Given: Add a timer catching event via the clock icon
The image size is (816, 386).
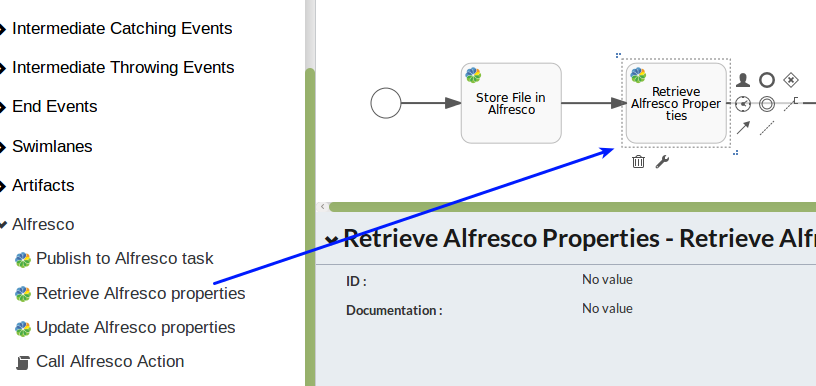Looking at the screenshot, I should pyautogui.click(x=743, y=104).
